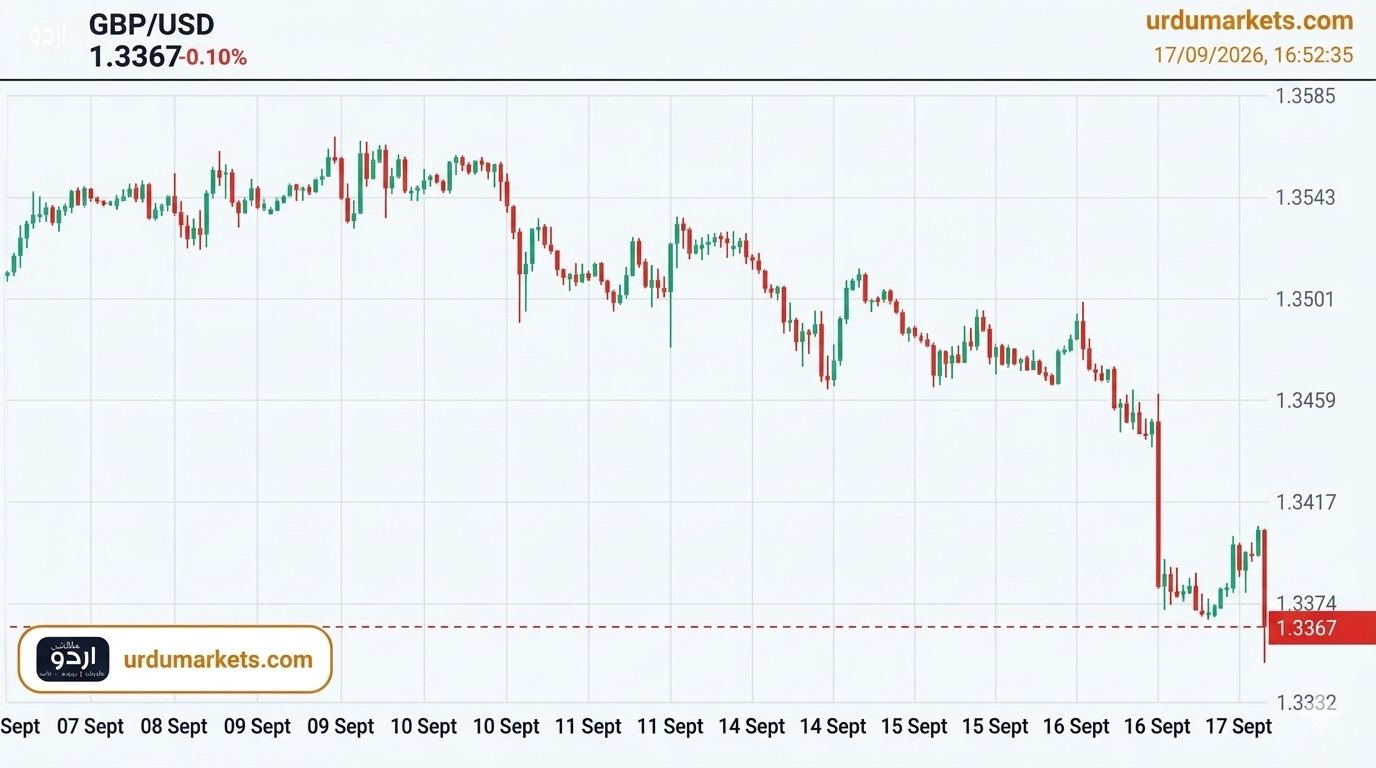Click the faint Urdu watermark beside GBP/USD
Screen dimensions: 1376x768
click(x=47, y=35)
